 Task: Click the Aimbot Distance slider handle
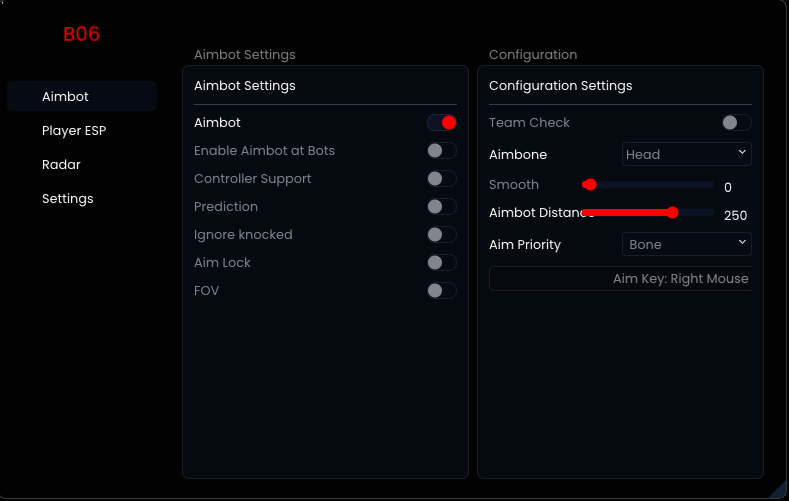(673, 212)
